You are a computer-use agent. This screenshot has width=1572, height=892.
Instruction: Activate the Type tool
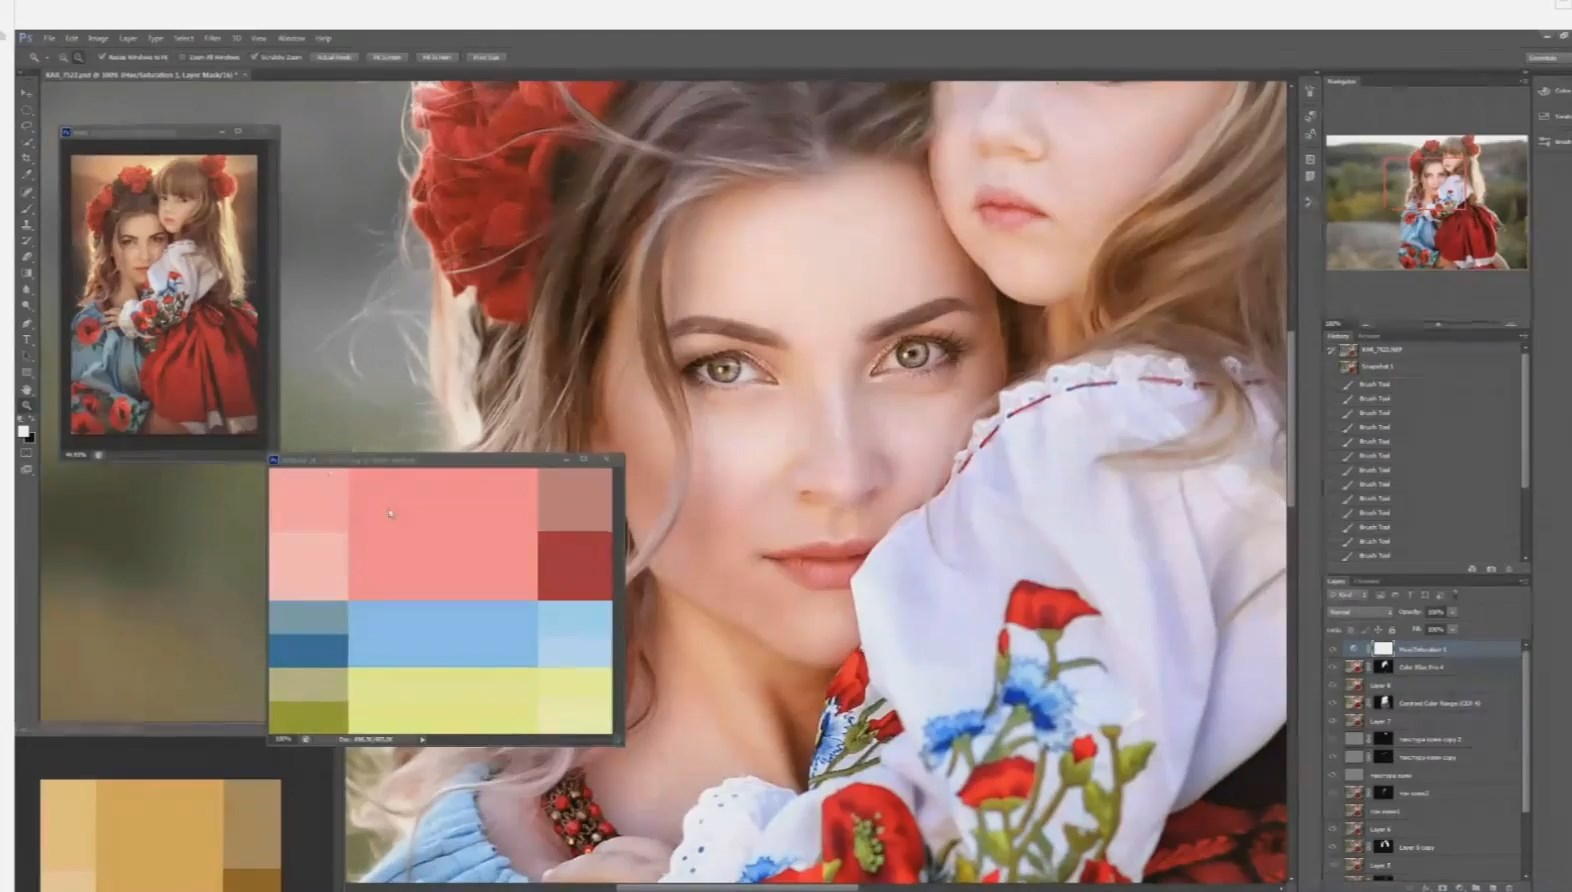[27, 340]
